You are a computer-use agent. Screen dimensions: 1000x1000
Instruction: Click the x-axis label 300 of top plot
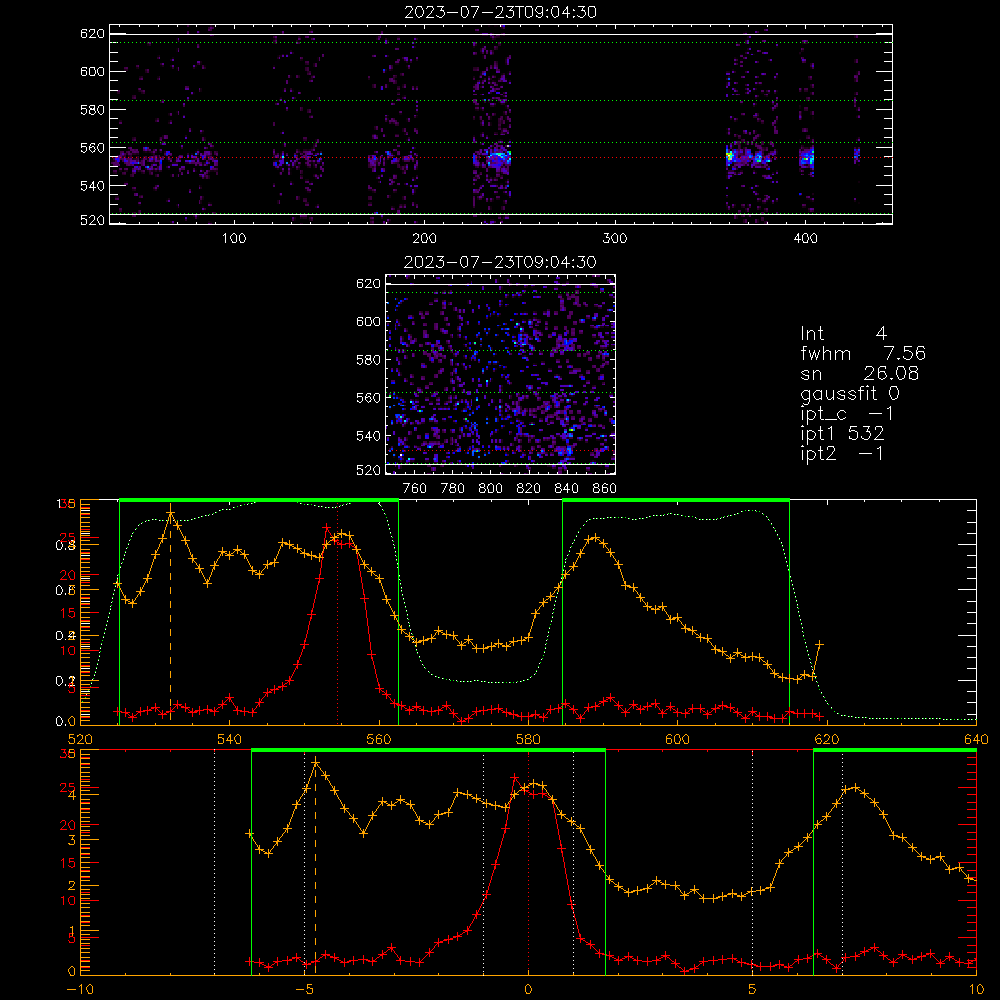pyautogui.click(x=615, y=239)
